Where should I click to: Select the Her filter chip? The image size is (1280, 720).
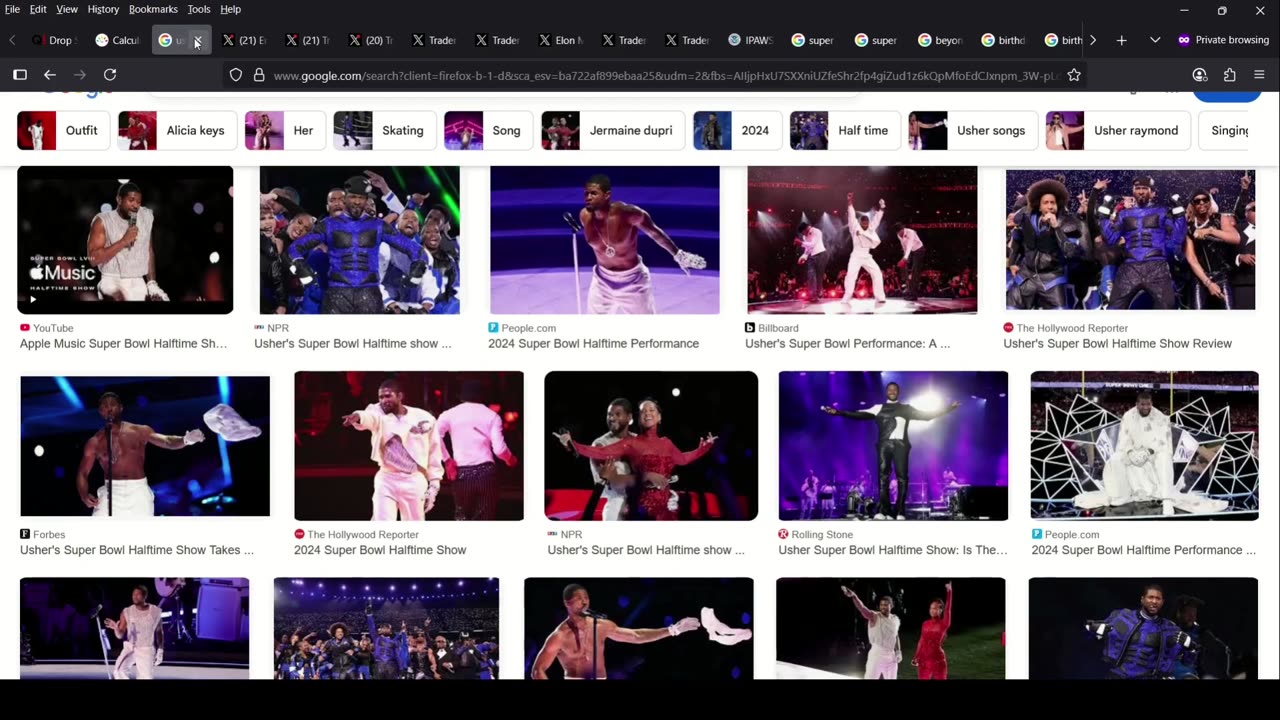coord(284,131)
